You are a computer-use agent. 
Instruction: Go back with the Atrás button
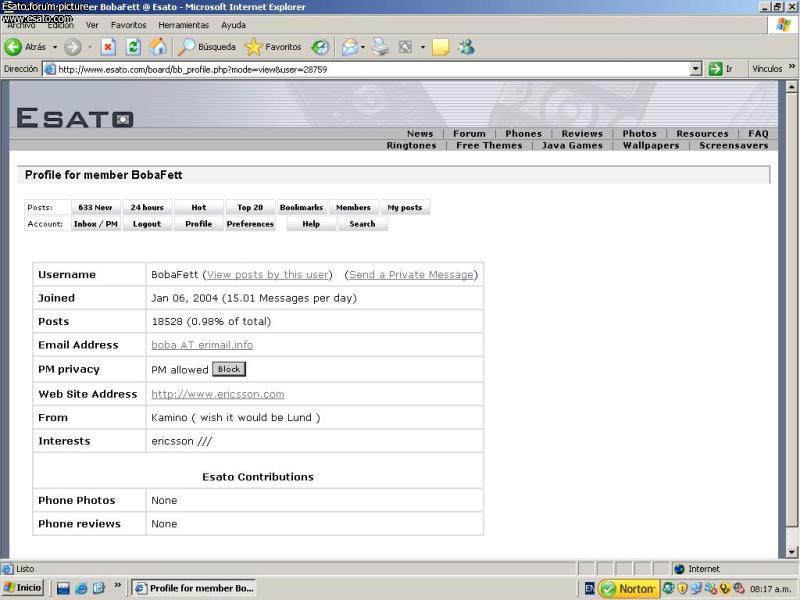(x=25, y=47)
